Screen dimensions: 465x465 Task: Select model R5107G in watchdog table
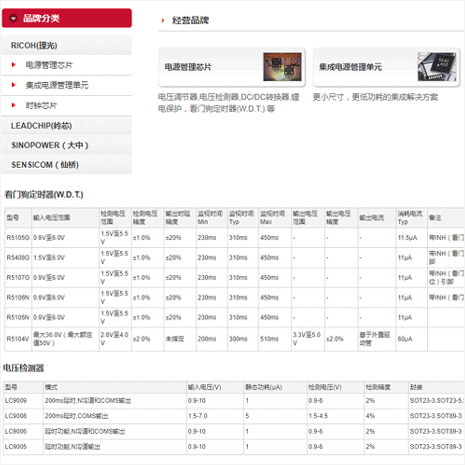click(x=18, y=277)
